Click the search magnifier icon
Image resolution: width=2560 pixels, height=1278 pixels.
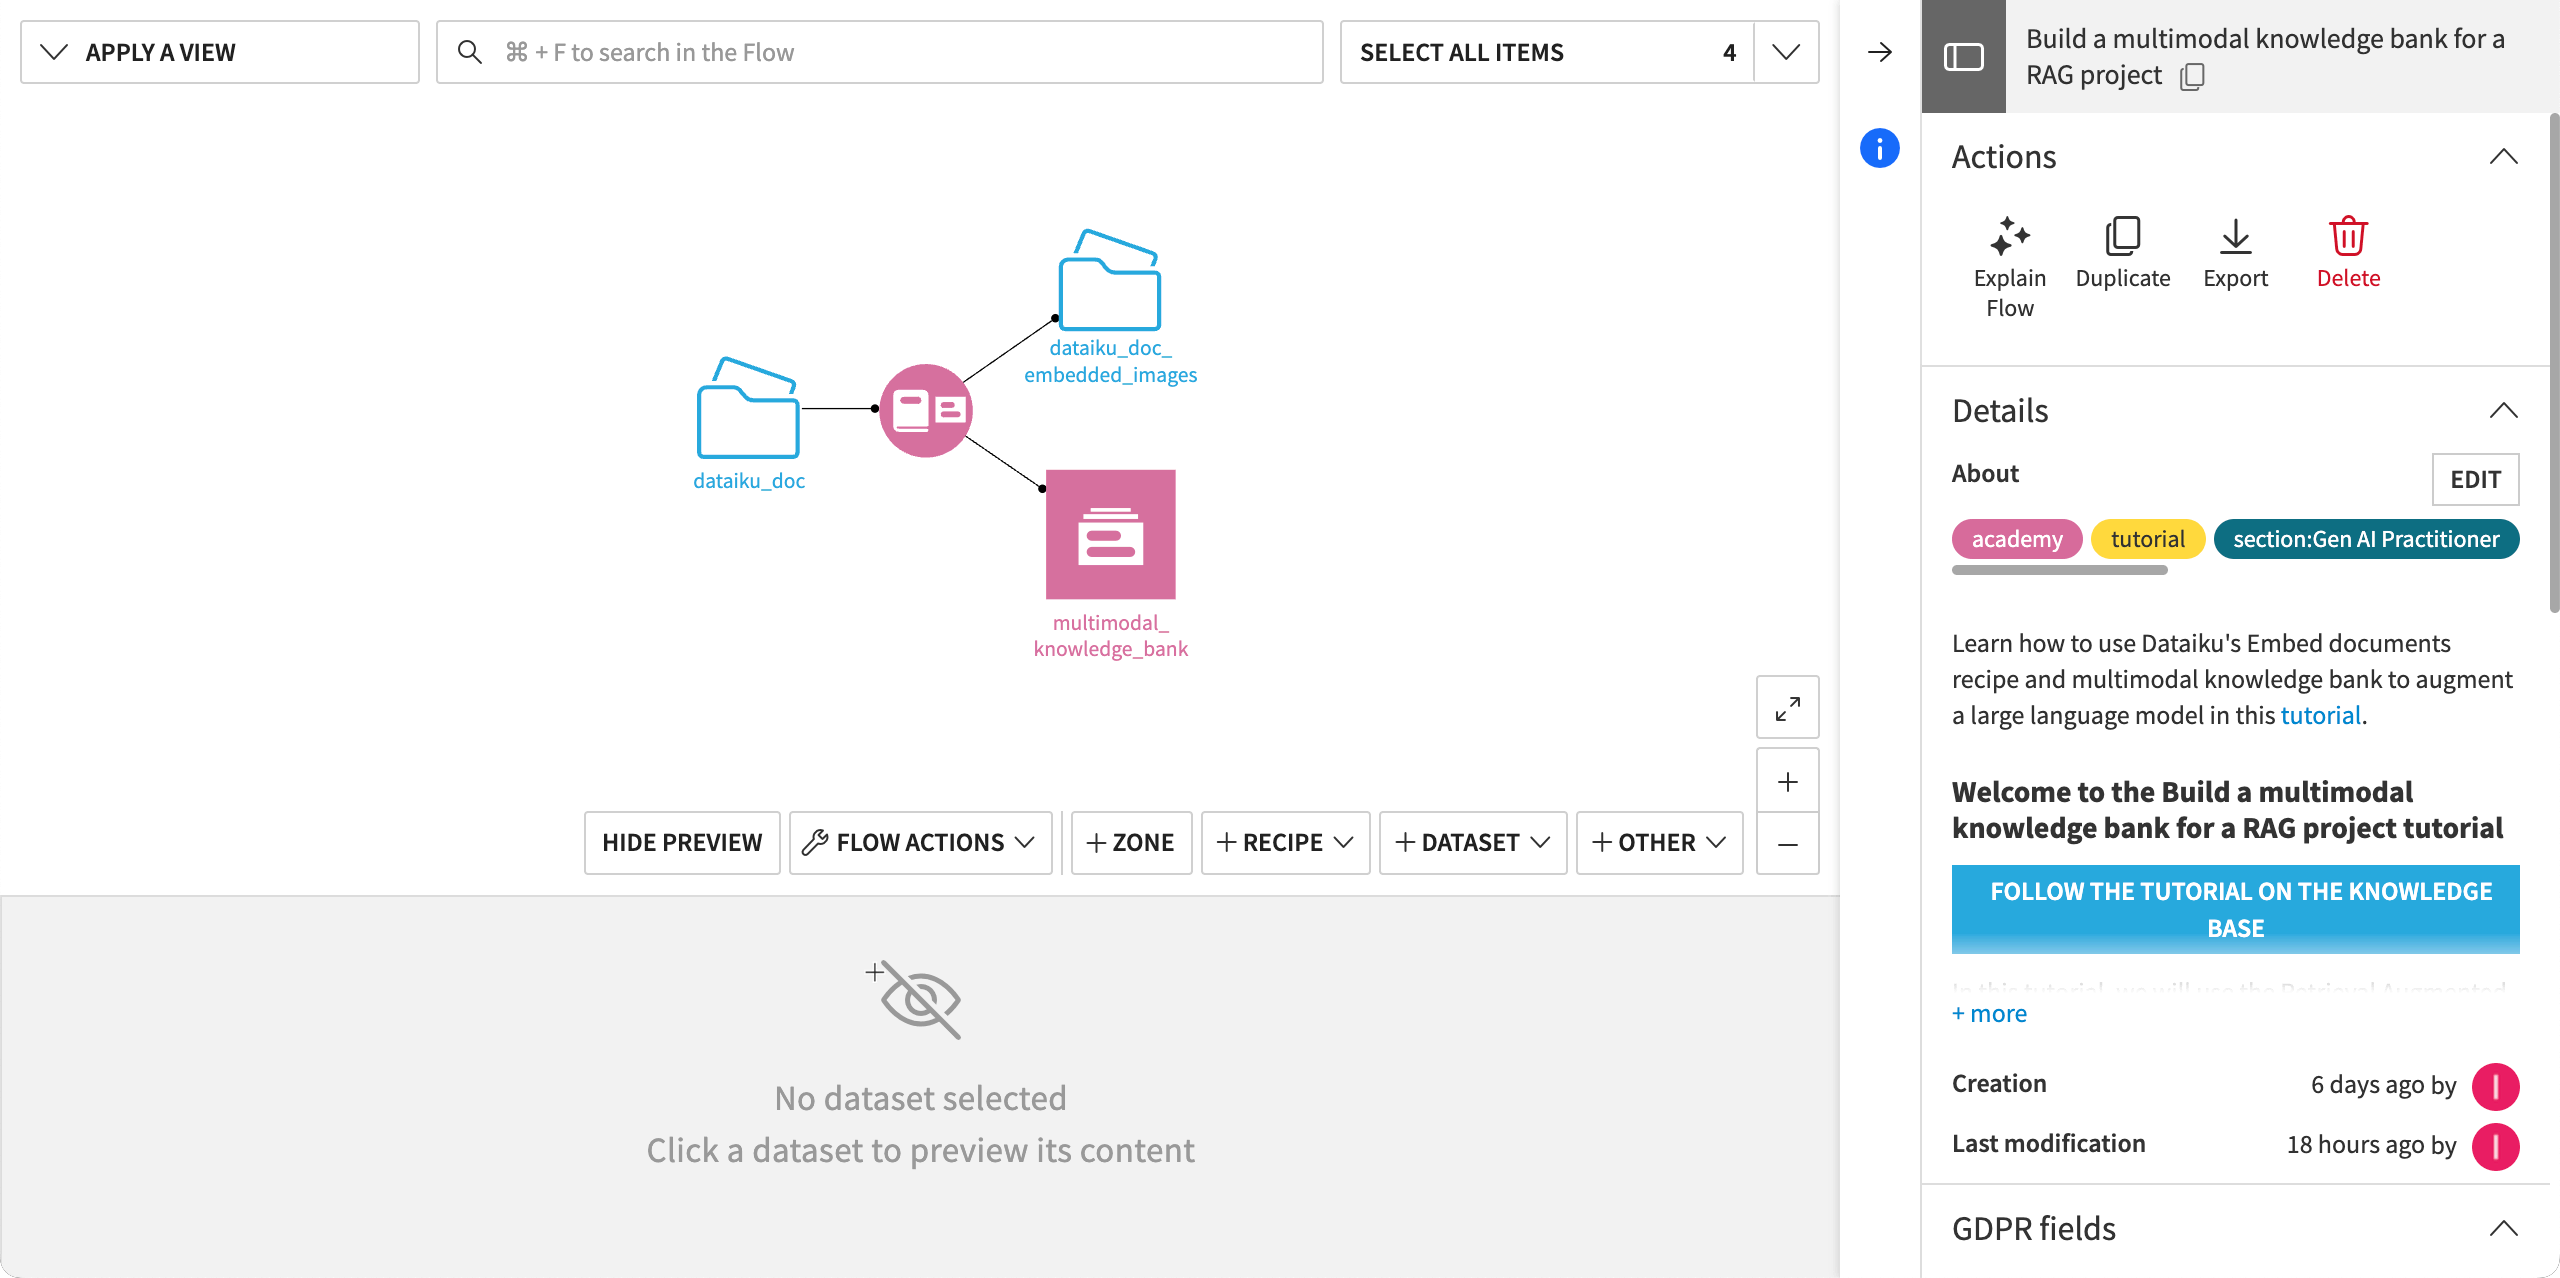coord(469,52)
